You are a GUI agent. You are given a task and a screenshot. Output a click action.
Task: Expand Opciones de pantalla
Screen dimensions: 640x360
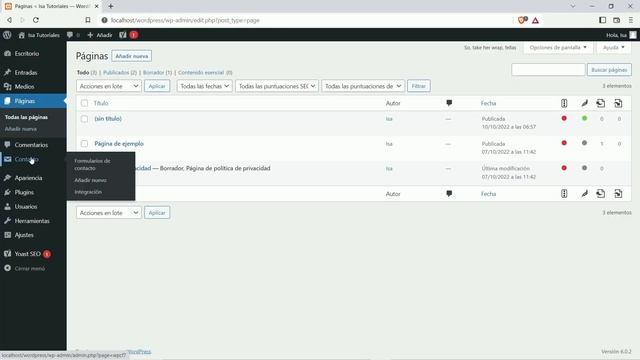coord(558,48)
